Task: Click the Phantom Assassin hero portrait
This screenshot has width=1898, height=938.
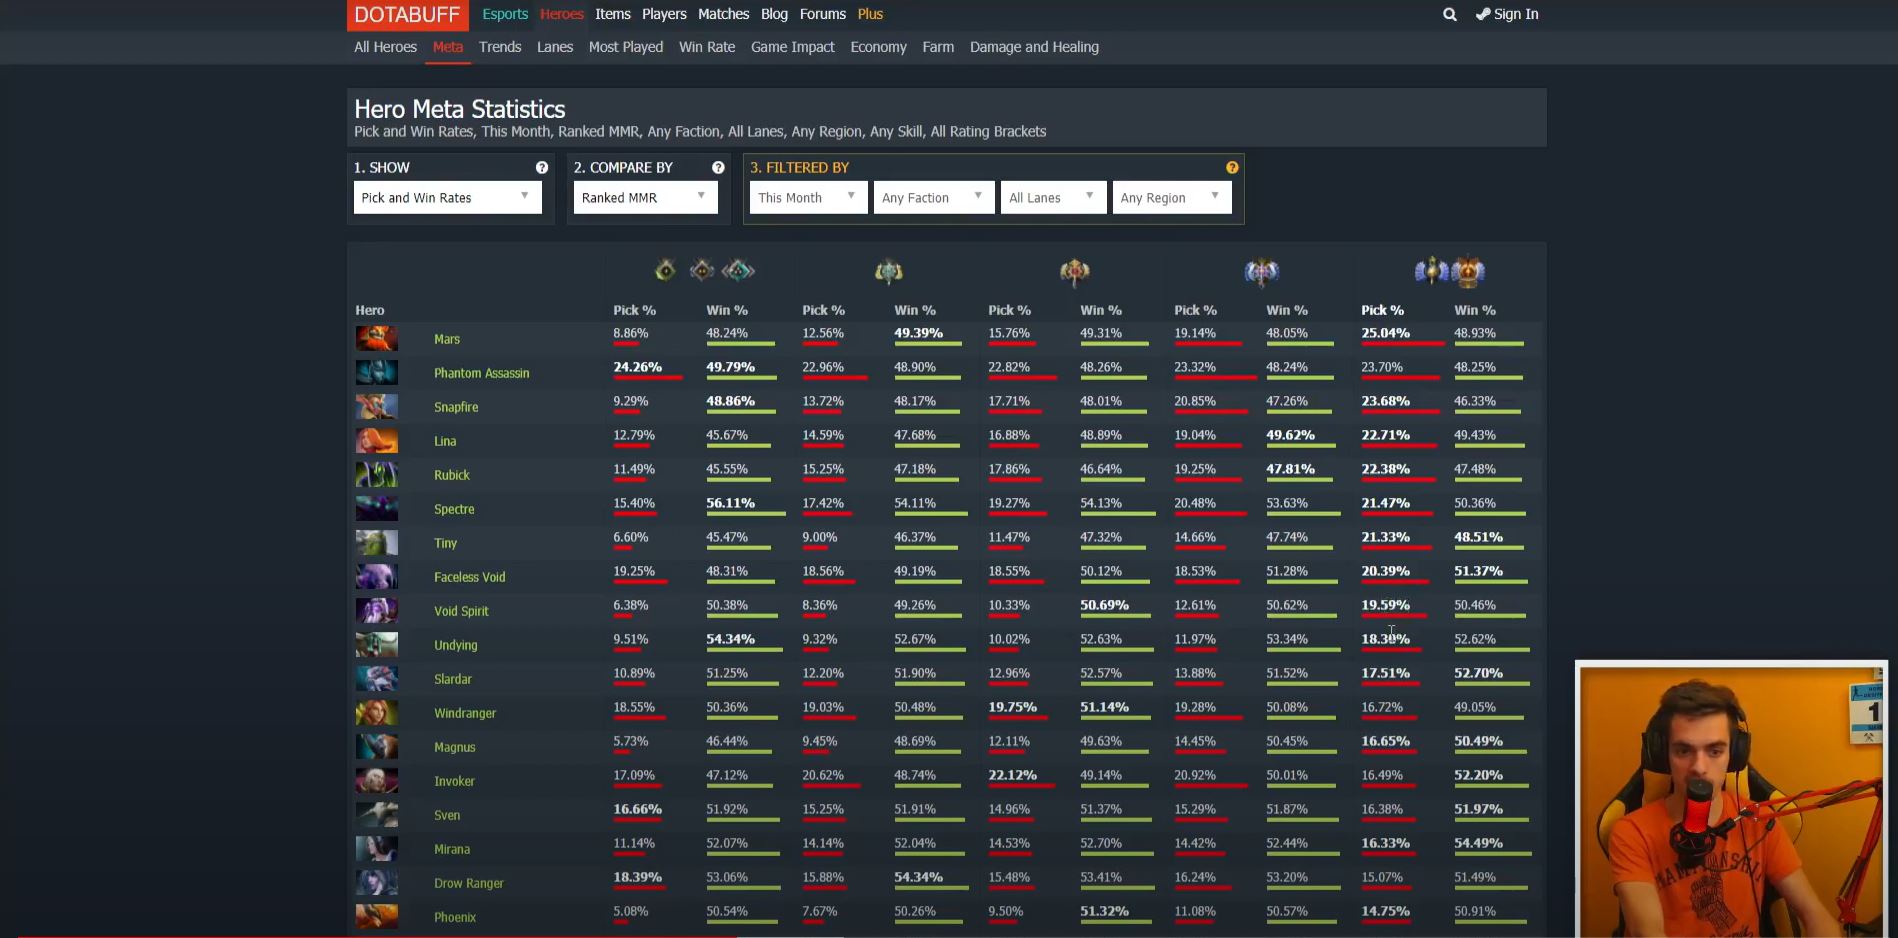Action: 377,372
